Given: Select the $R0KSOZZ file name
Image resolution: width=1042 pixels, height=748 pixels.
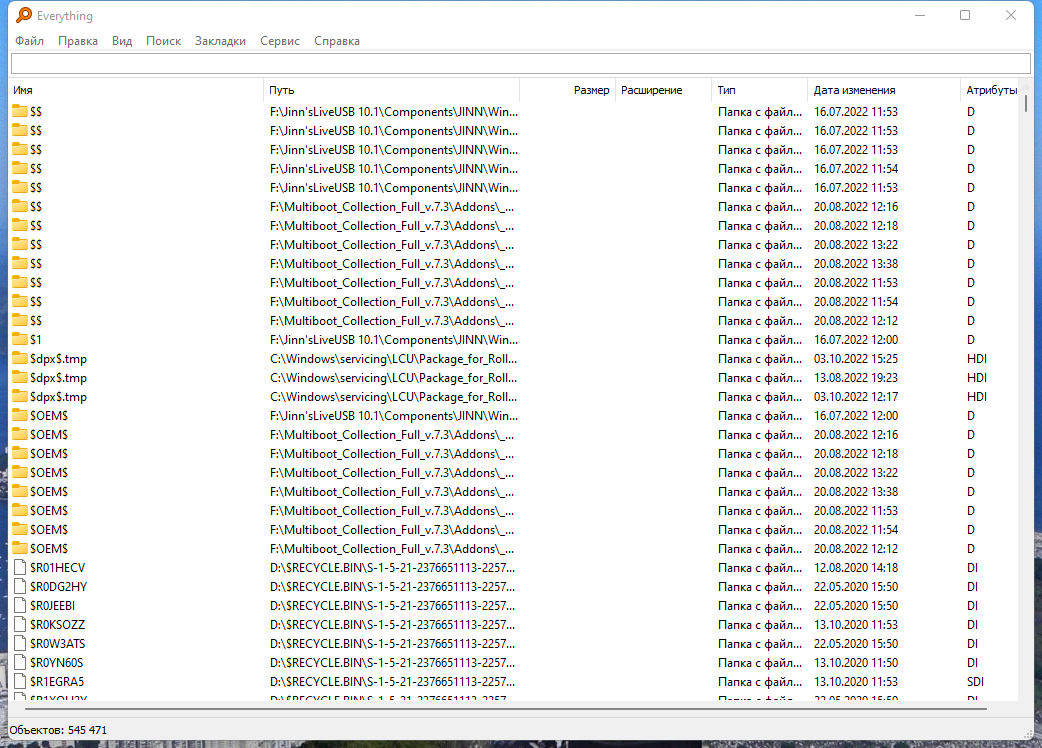Looking at the screenshot, I should tap(57, 624).
